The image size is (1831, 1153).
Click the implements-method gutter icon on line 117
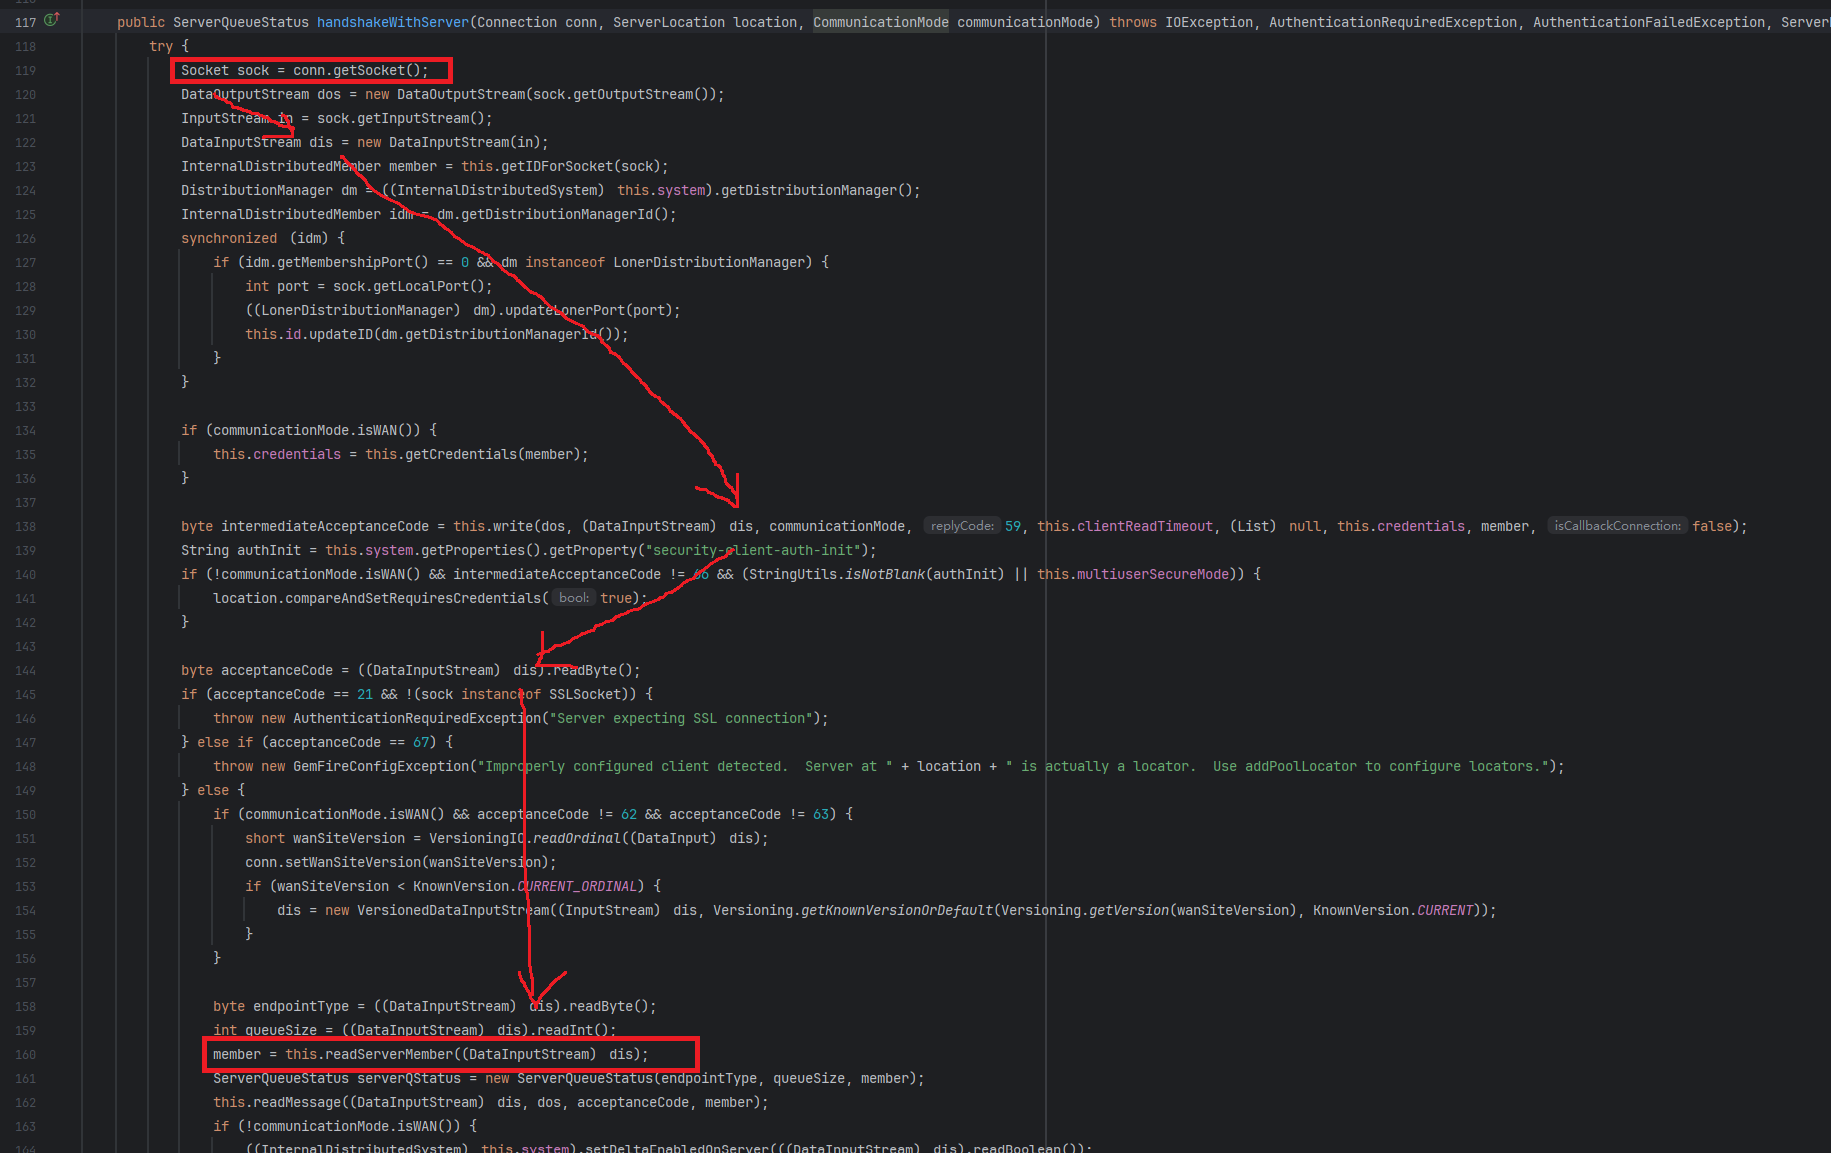pyautogui.click(x=52, y=19)
